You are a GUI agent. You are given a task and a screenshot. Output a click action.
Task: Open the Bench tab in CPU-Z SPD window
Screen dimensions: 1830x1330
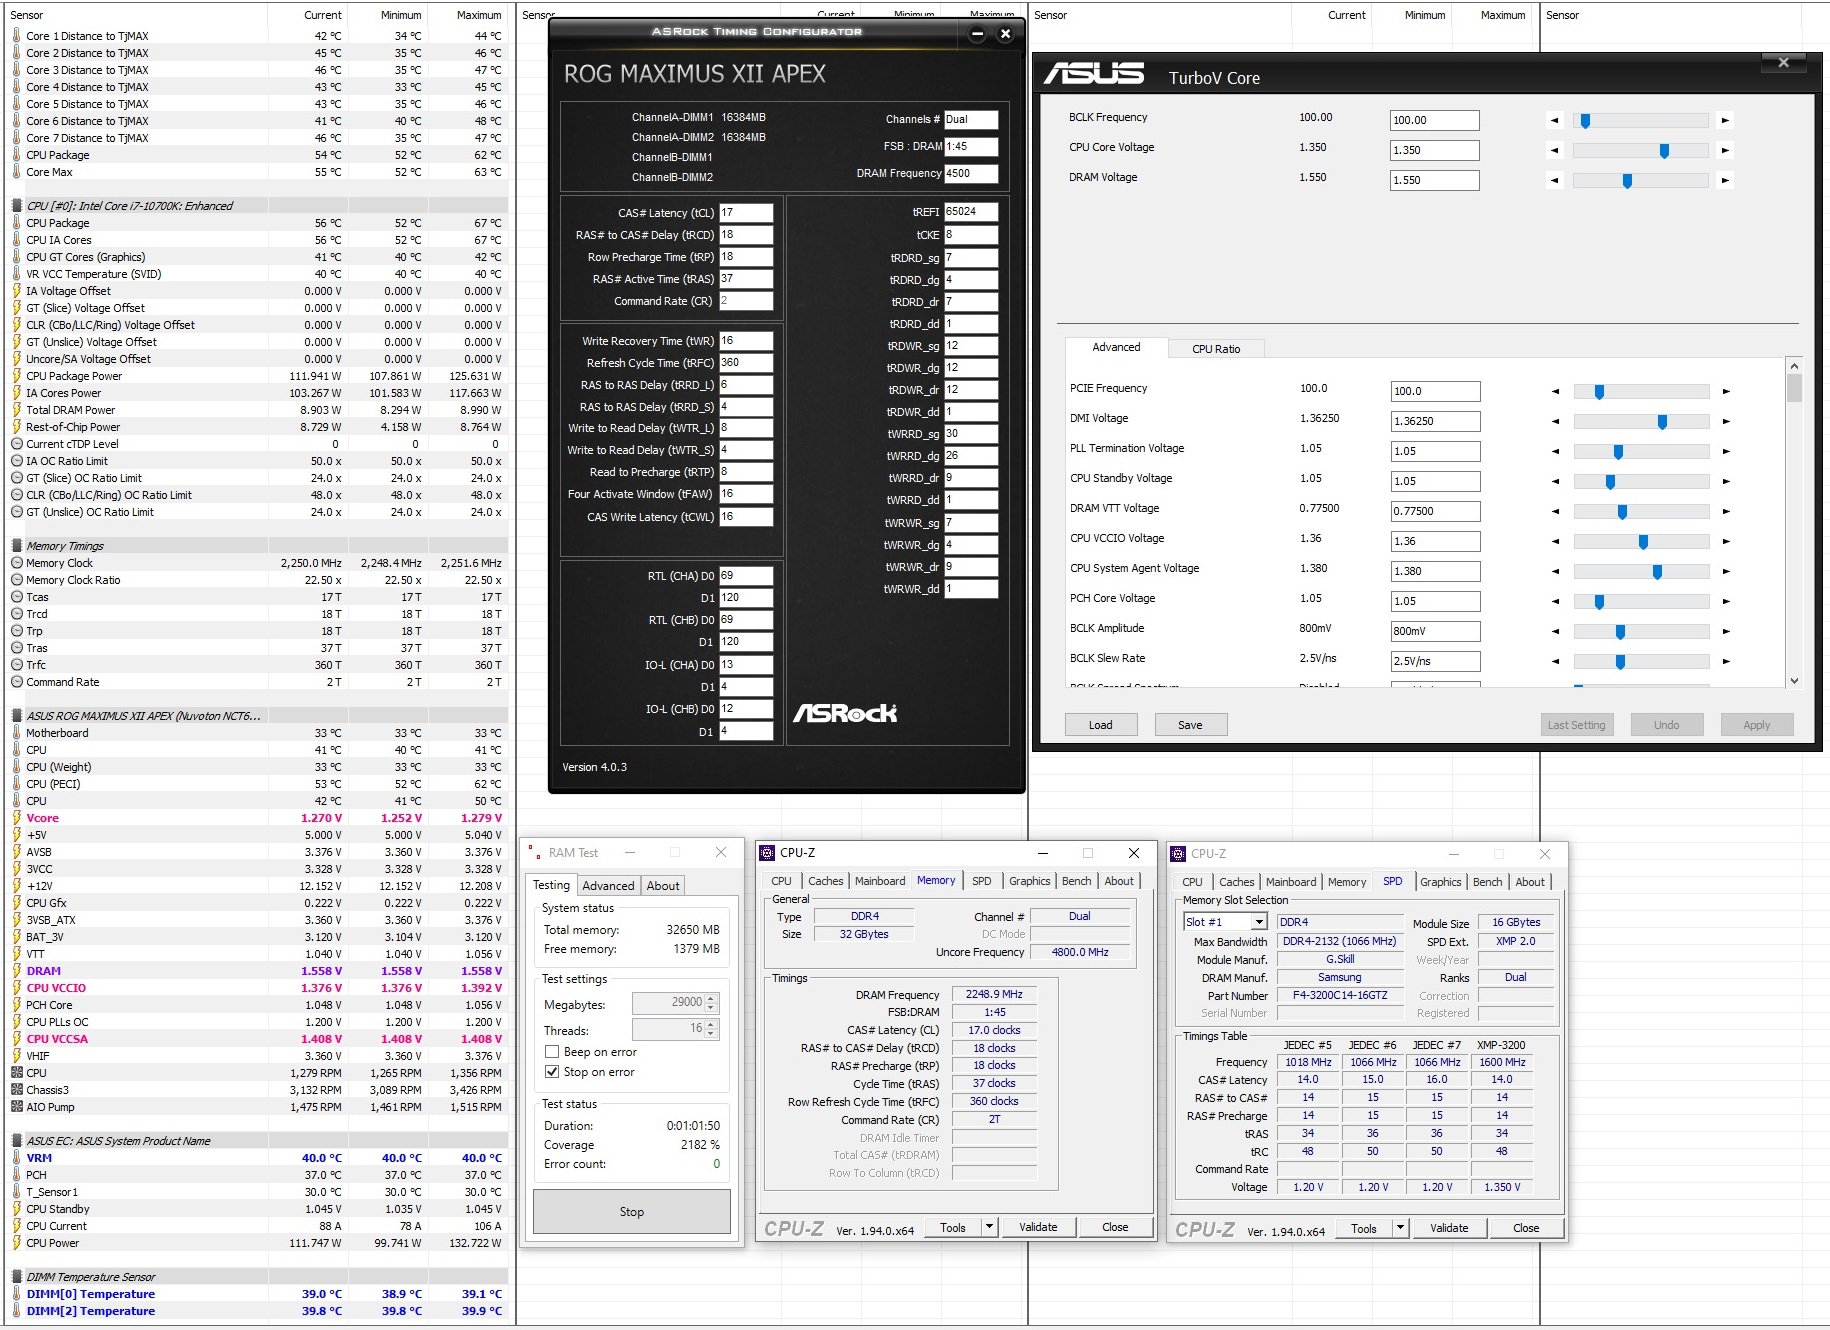[1488, 882]
